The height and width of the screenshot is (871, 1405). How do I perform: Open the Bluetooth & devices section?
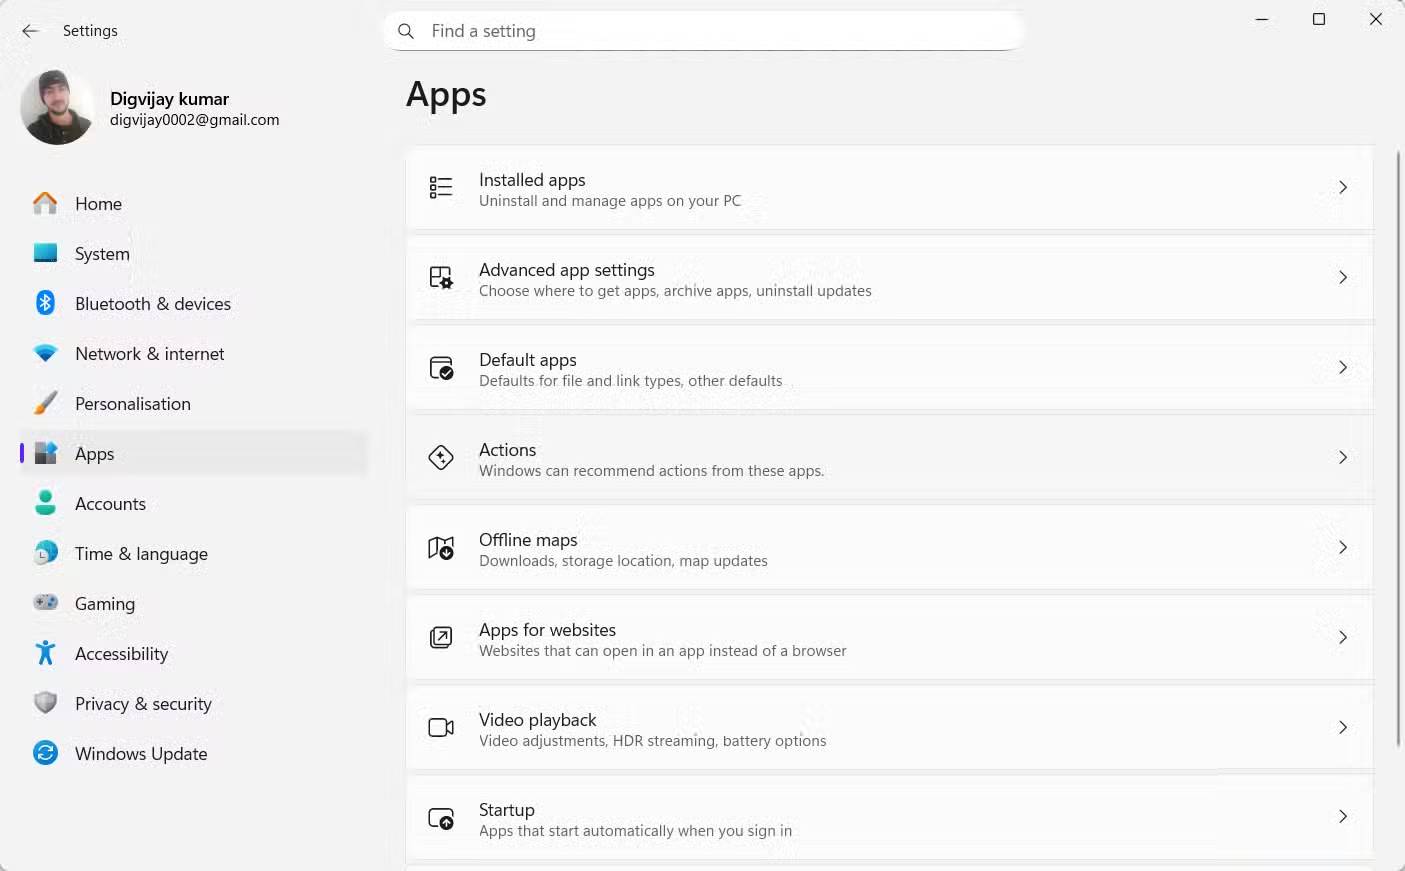click(x=152, y=304)
